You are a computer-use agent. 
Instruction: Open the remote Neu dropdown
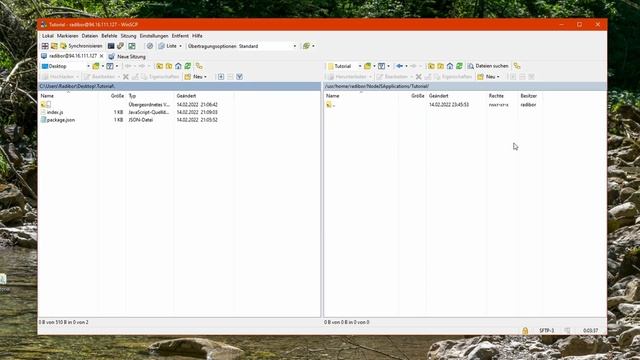click(x=488, y=77)
